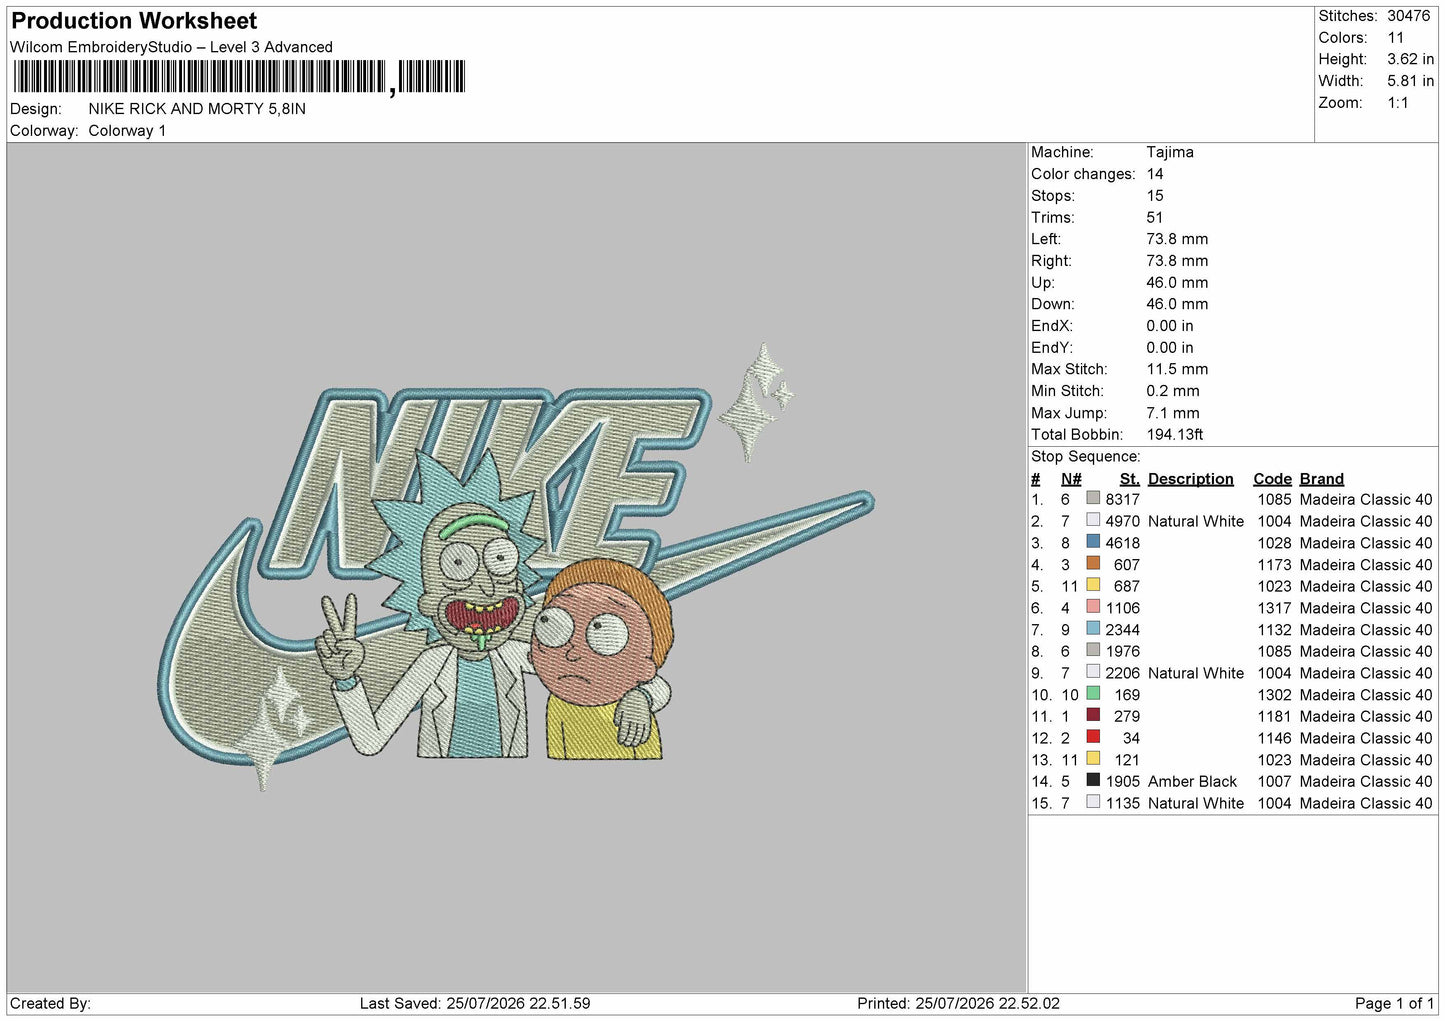1445x1021 pixels.
Task: Click the orange swatch in stop row 4
Action: point(1093,563)
